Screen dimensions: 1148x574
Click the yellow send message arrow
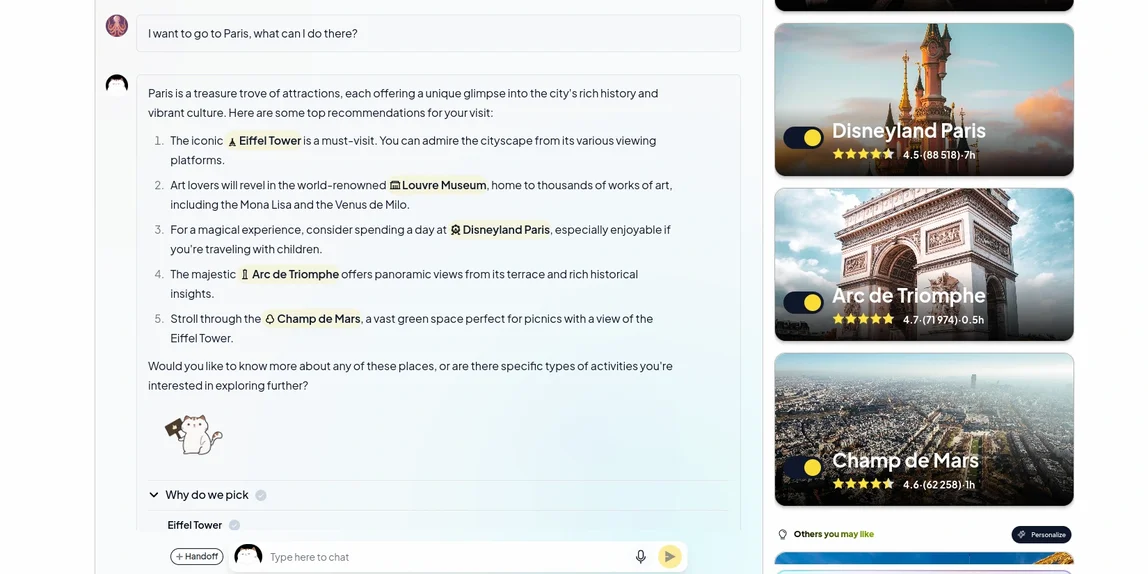tap(669, 556)
